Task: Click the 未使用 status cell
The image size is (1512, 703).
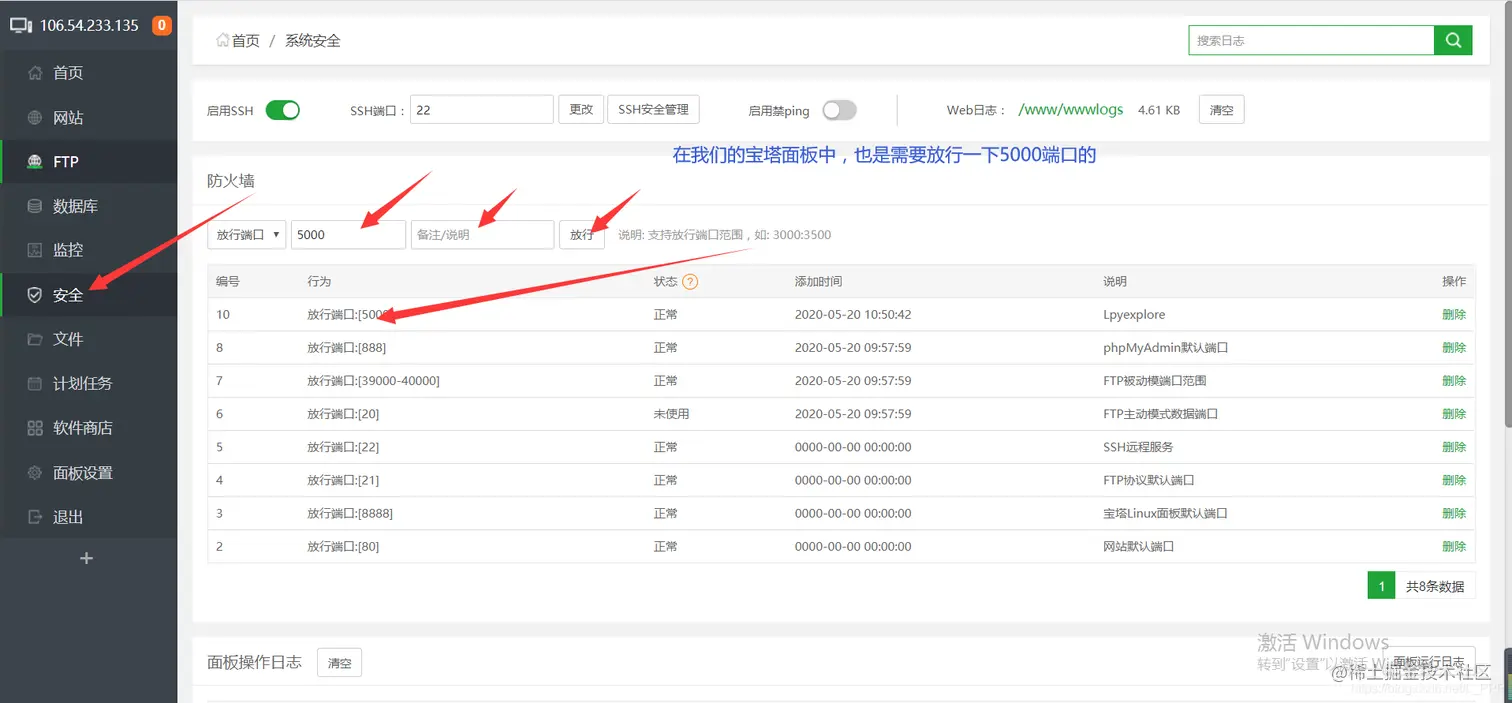Action: pos(671,414)
